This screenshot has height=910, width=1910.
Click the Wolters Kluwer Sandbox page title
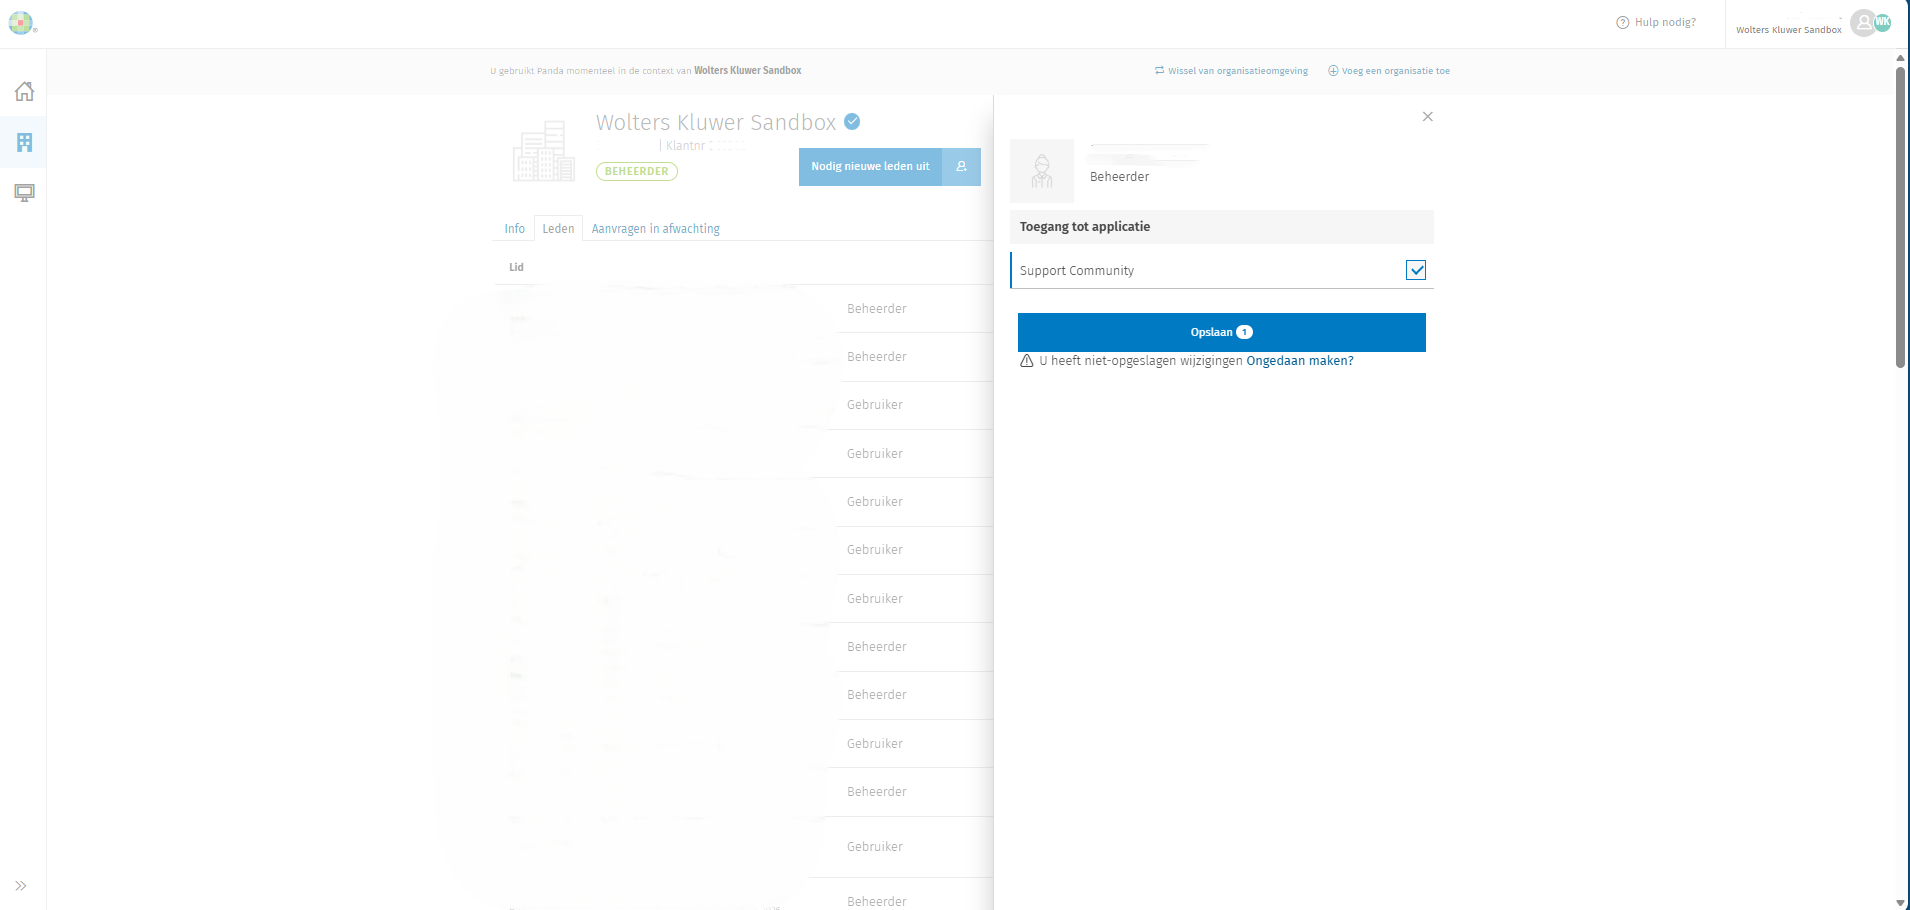click(716, 122)
